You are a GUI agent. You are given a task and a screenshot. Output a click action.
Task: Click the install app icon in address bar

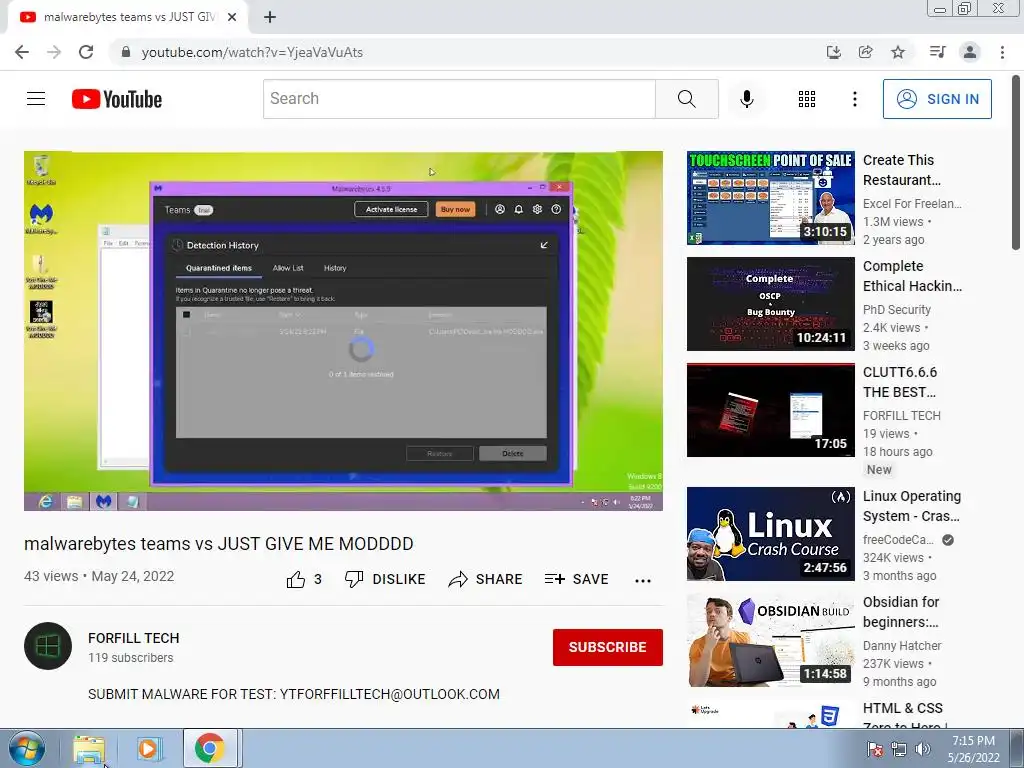[x=833, y=52]
